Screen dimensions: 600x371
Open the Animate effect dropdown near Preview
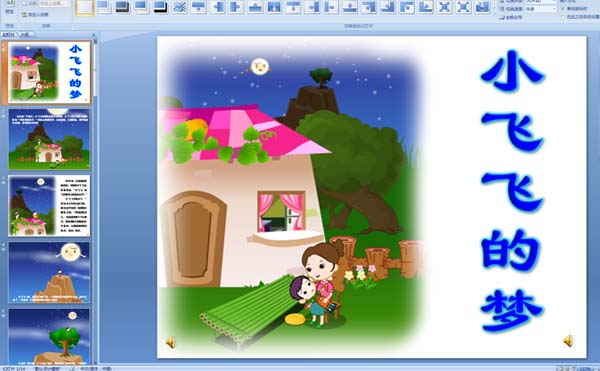[x=55, y=3]
